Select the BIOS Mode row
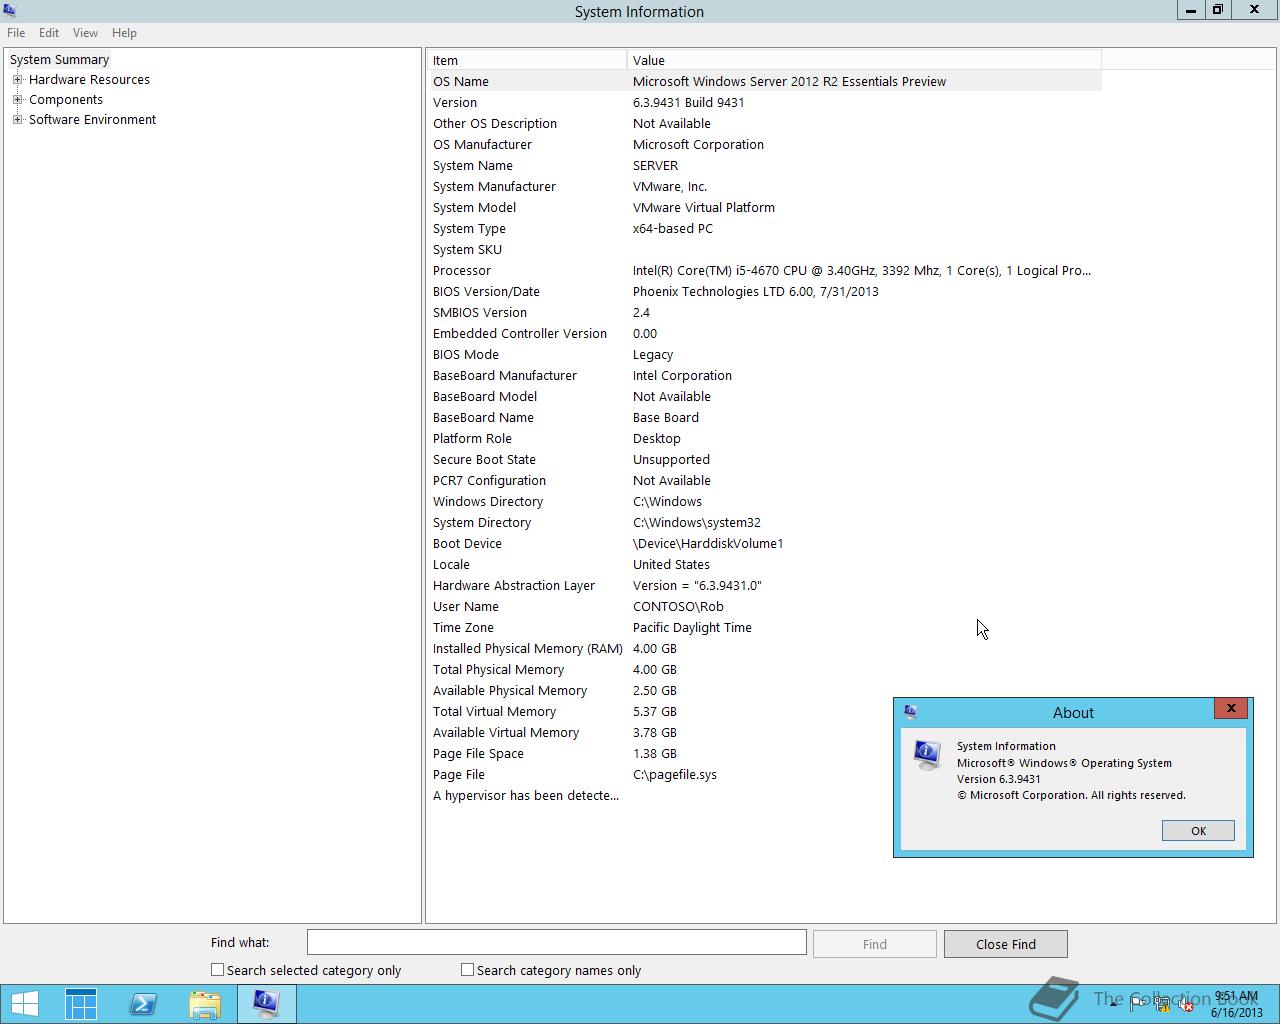This screenshot has width=1280, height=1024. pyautogui.click(x=765, y=354)
